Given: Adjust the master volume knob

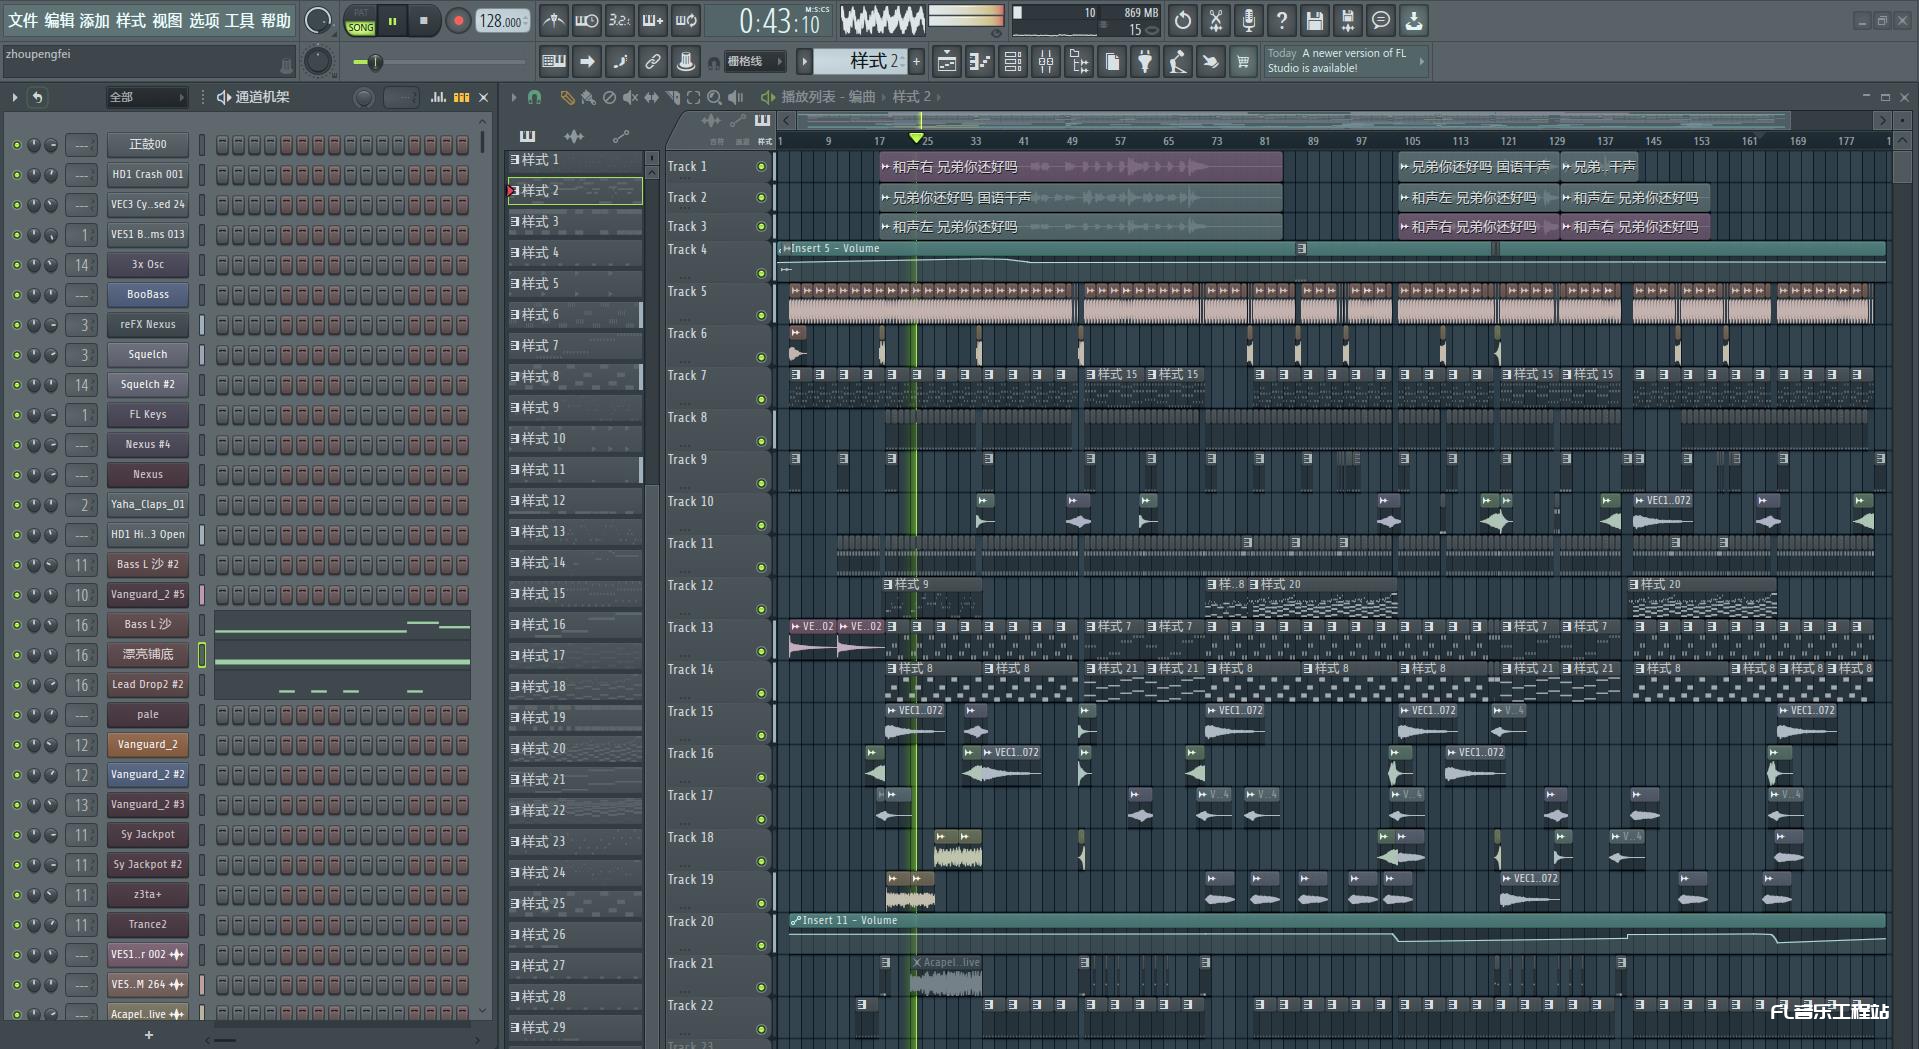Looking at the screenshot, I should (318, 20).
